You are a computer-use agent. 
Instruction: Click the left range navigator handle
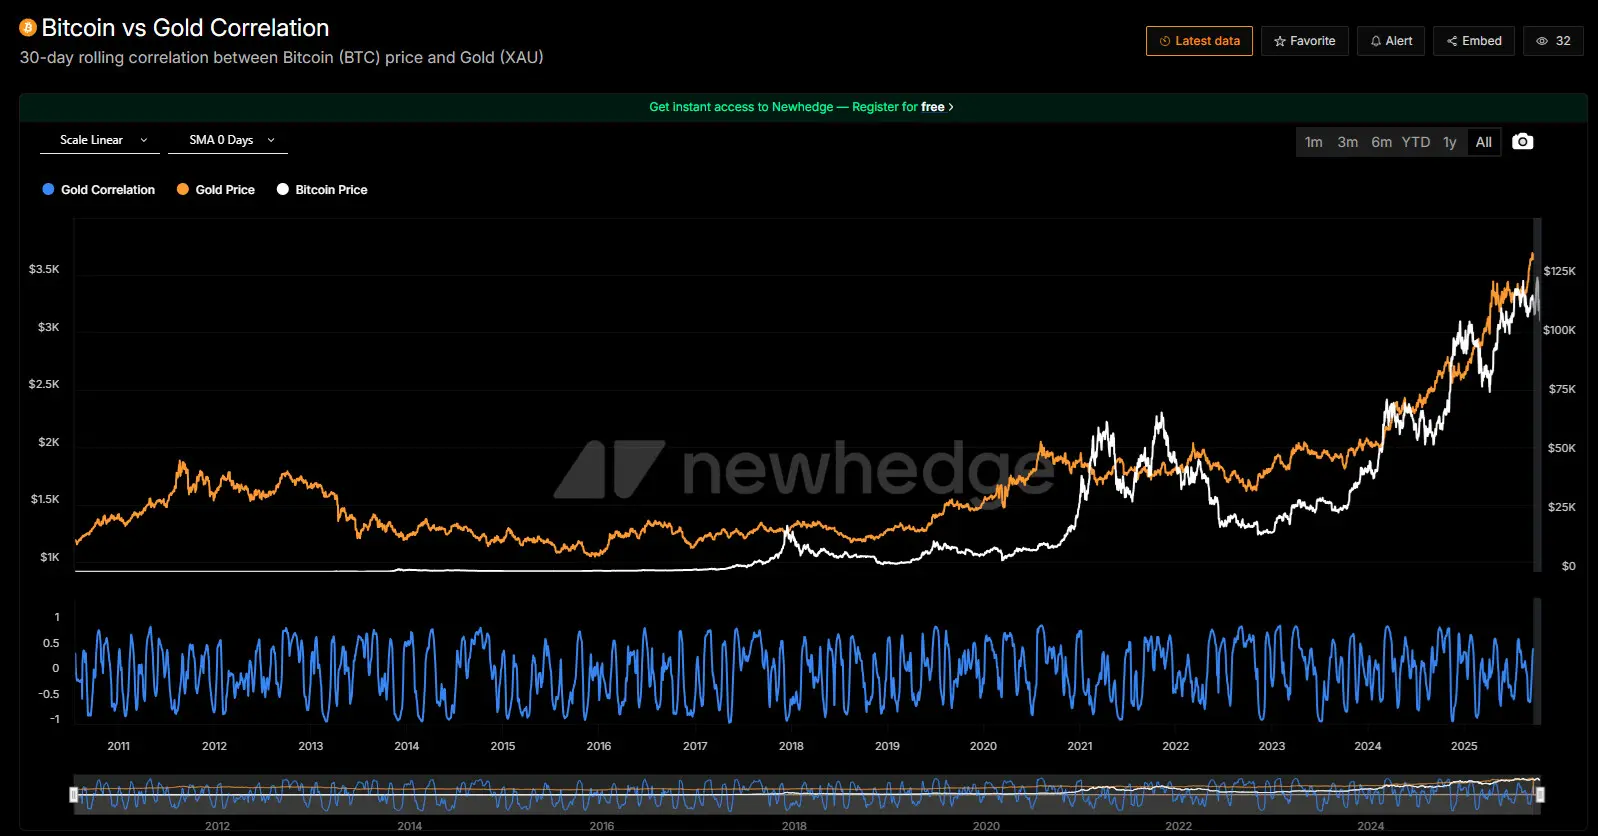click(74, 795)
